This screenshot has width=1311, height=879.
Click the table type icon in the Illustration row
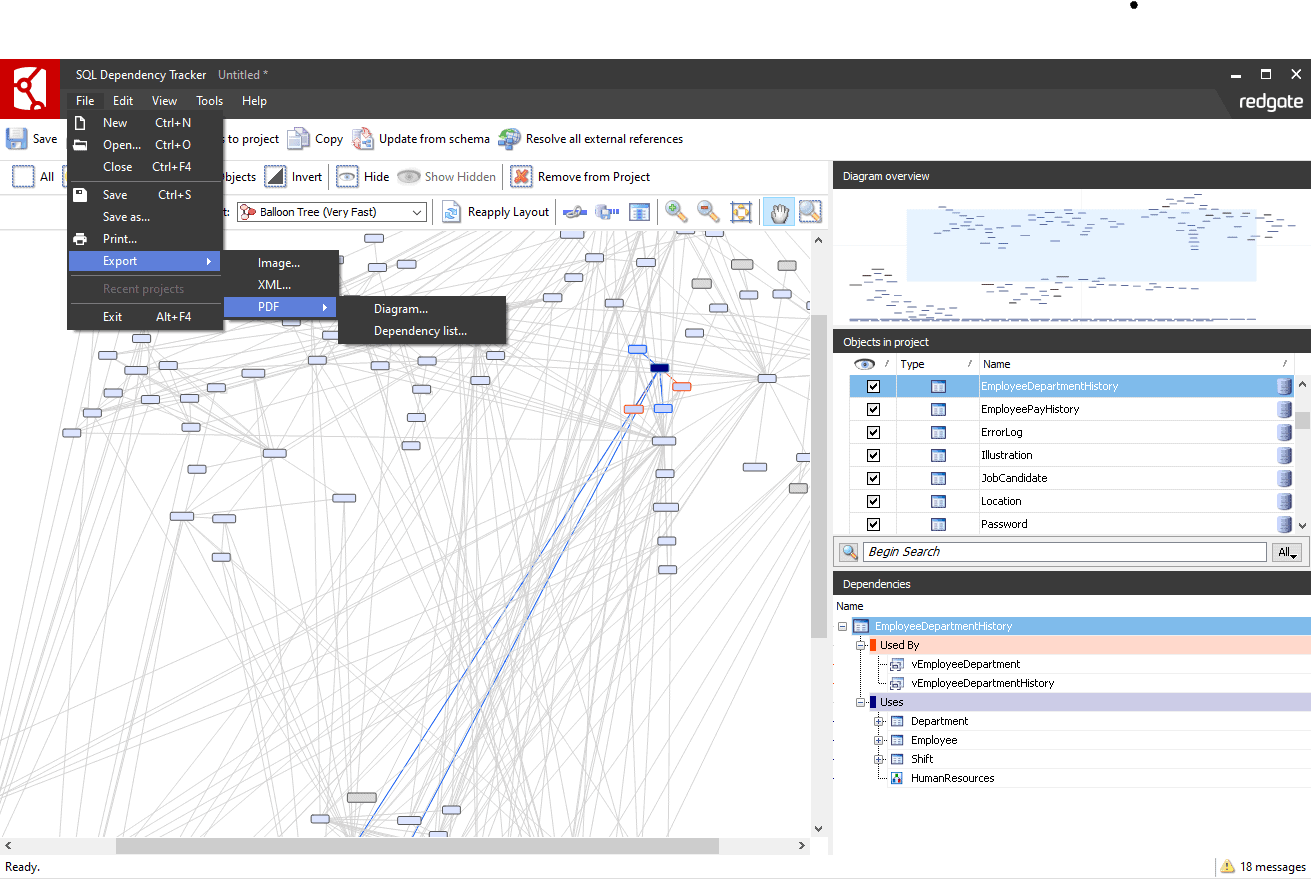[x=938, y=455]
